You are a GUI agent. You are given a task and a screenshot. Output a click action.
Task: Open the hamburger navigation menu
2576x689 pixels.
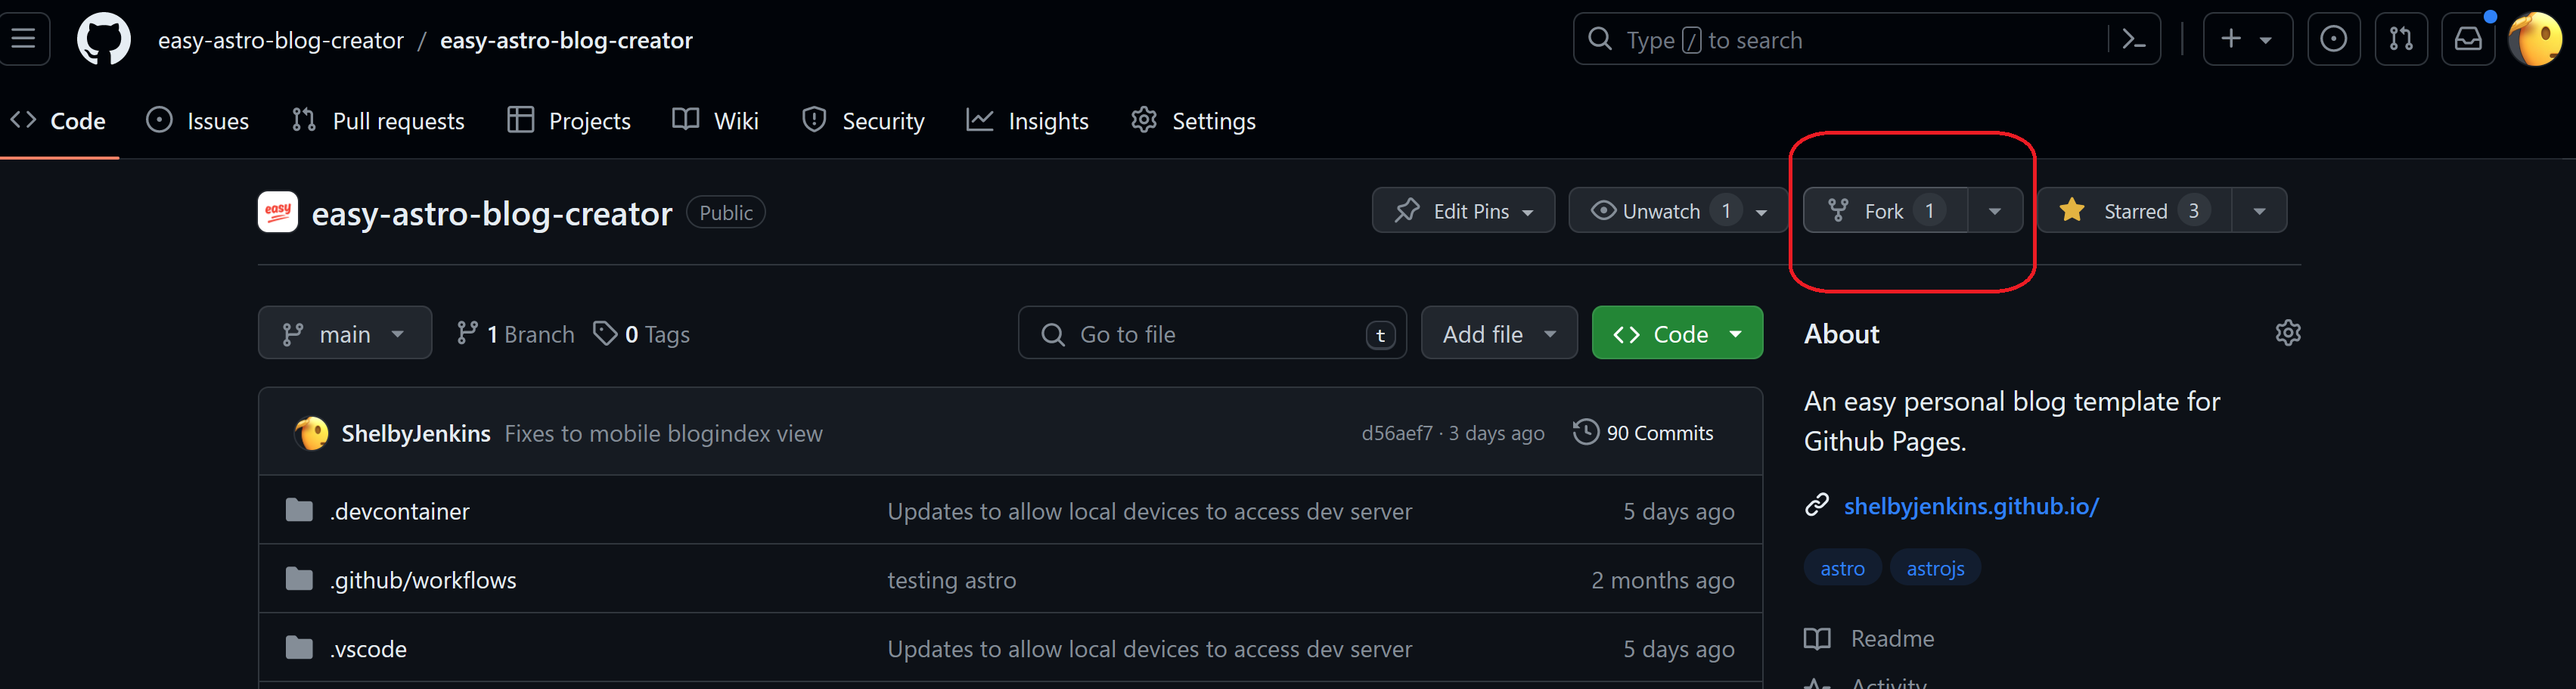coord(23,39)
